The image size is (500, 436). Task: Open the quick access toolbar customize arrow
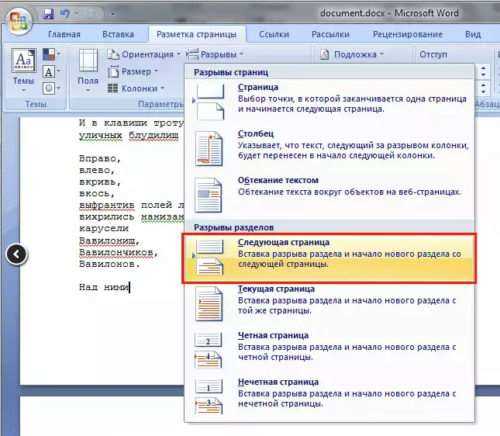click(x=113, y=14)
